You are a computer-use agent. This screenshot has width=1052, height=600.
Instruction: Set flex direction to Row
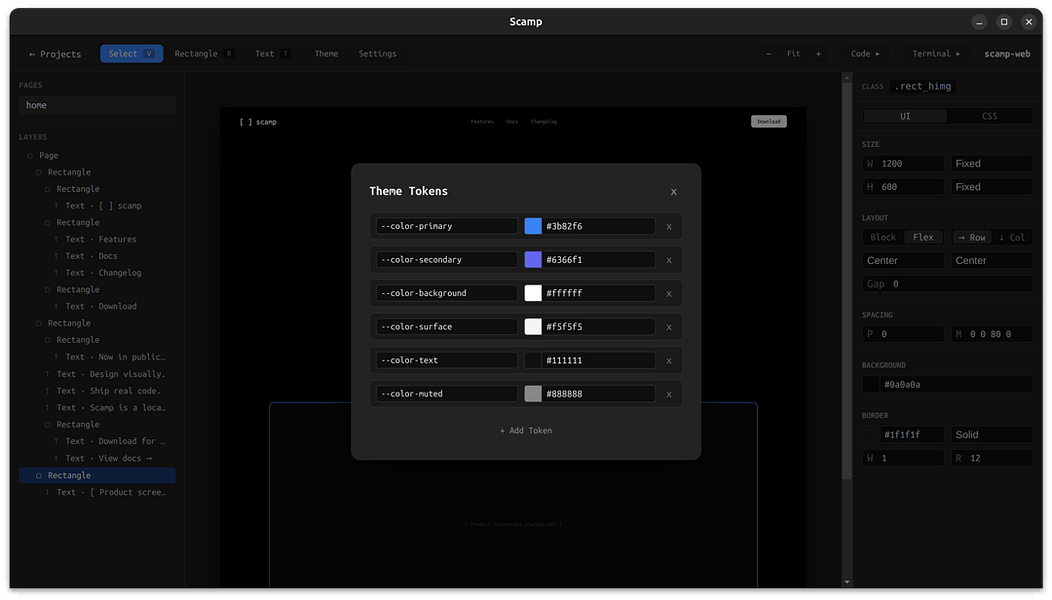coord(971,238)
